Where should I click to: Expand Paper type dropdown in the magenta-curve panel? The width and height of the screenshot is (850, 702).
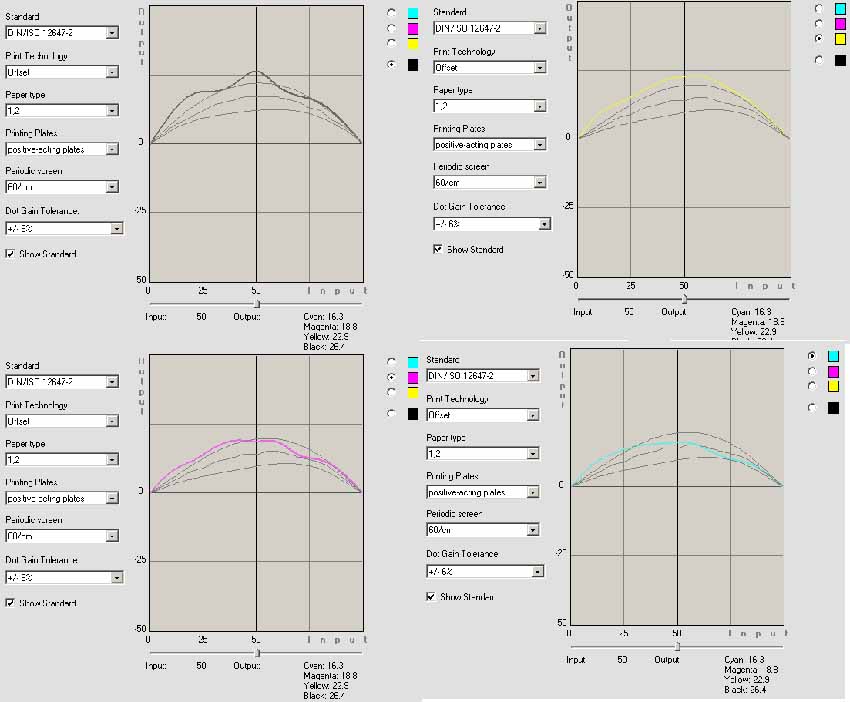[x=112, y=460]
